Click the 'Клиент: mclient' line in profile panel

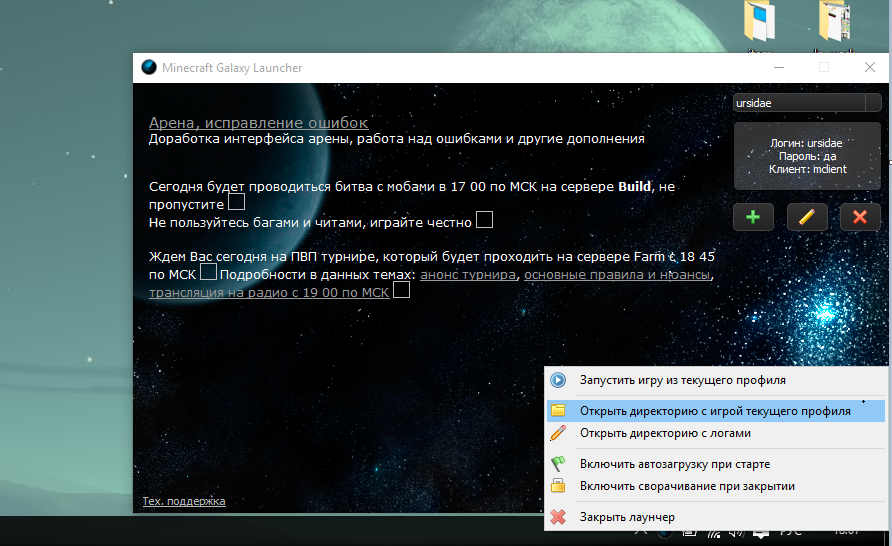[x=808, y=169]
